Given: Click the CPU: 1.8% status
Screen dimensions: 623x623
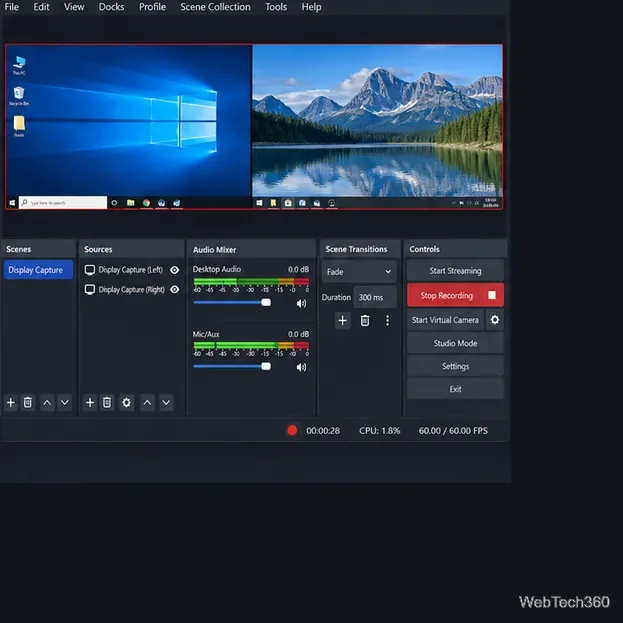Looking at the screenshot, I should 379,431.
